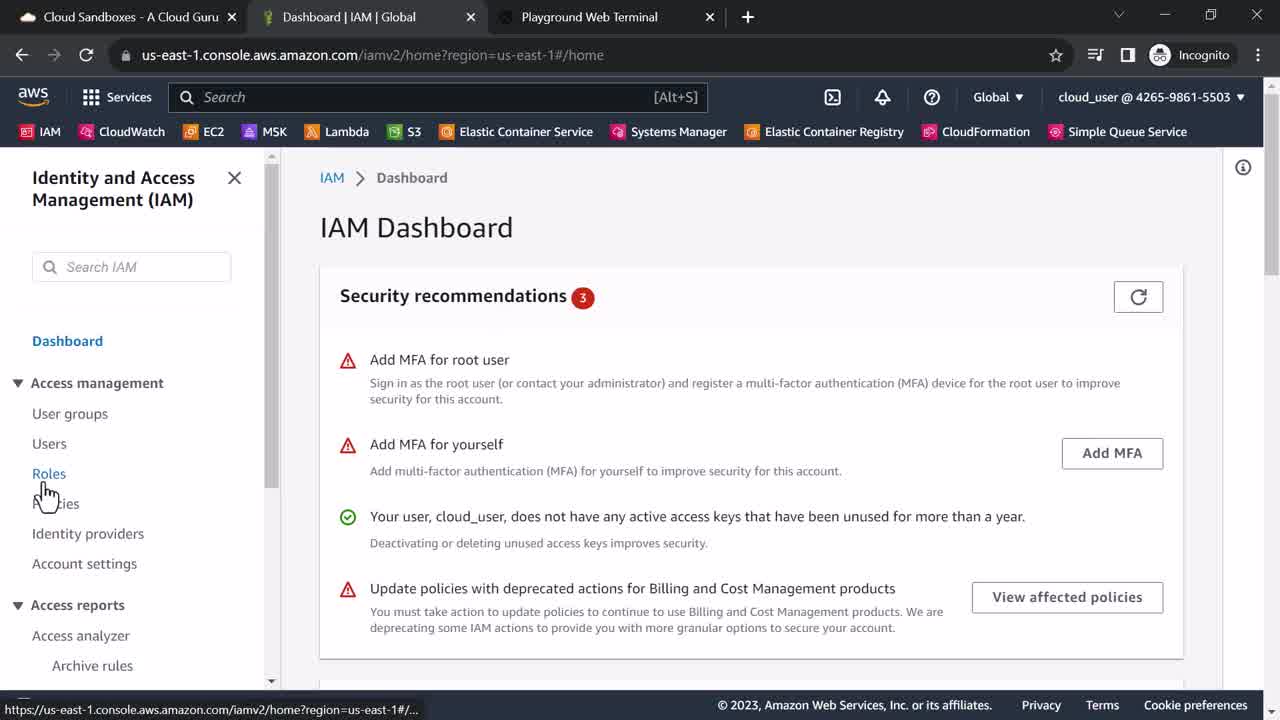Open Roles in IAM sidebar

point(49,474)
